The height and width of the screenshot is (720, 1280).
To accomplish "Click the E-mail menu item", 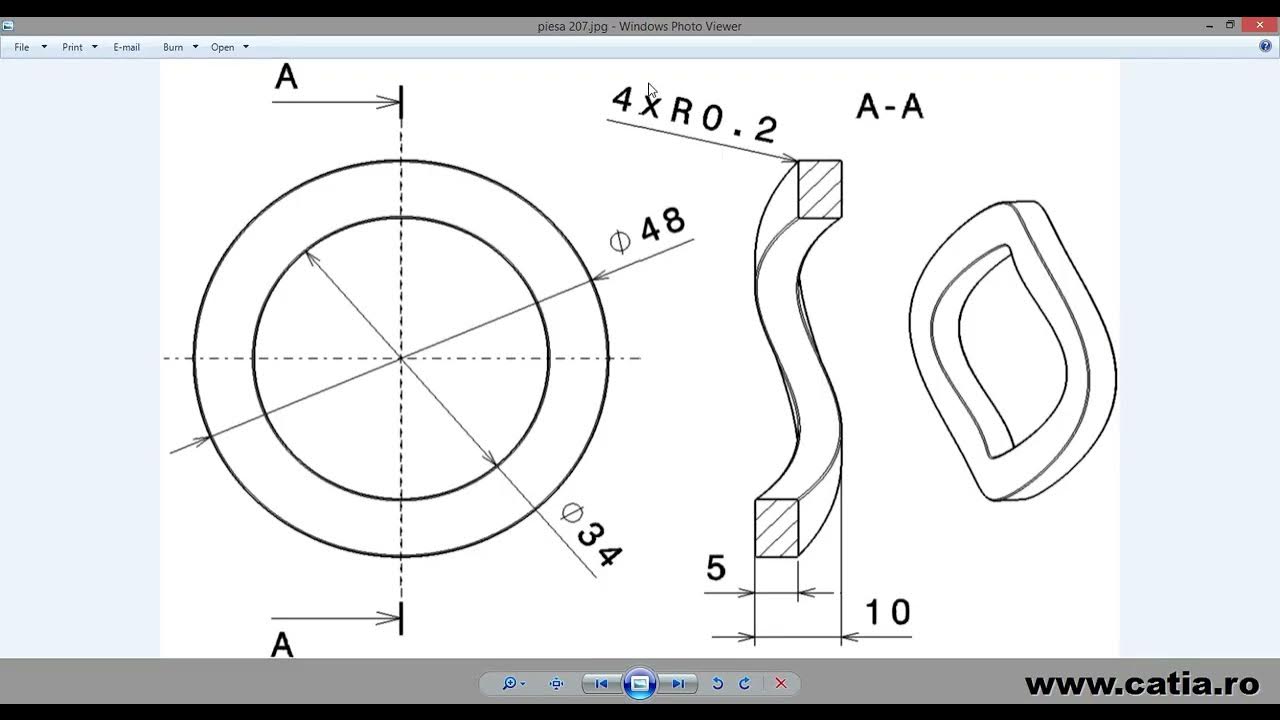I will (127, 47).
